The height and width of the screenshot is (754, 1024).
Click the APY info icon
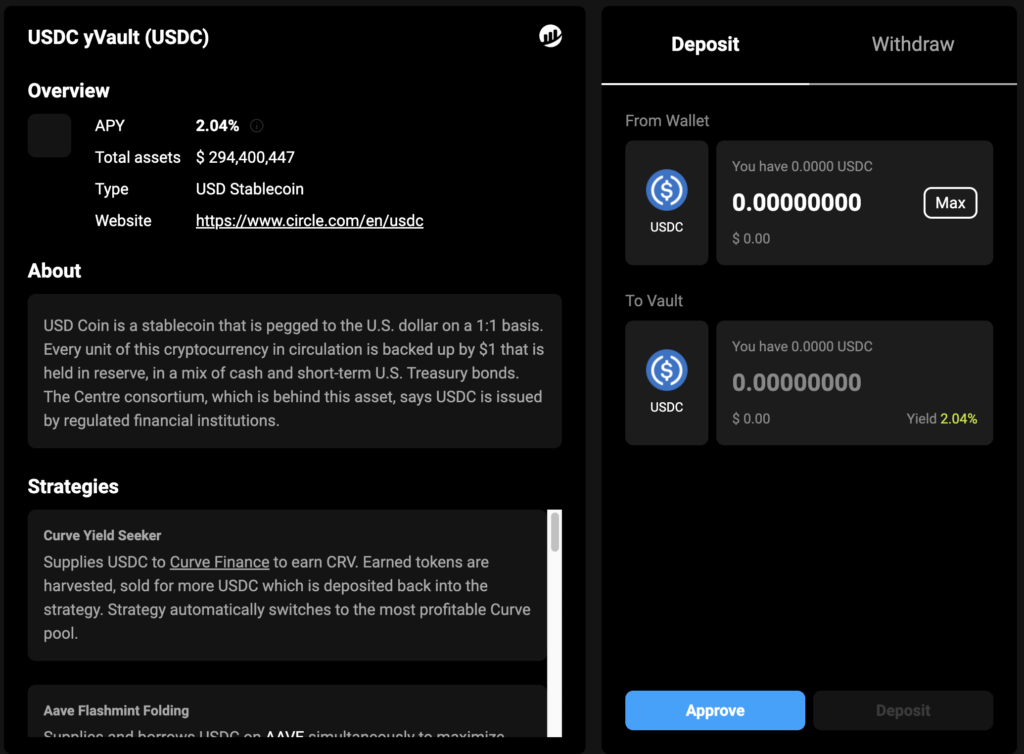257,126
